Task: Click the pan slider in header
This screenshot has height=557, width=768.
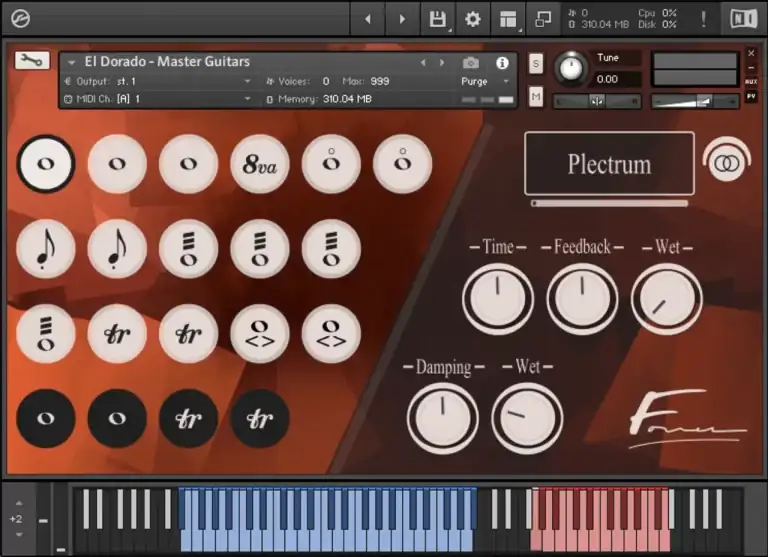Action: [597, 101]
